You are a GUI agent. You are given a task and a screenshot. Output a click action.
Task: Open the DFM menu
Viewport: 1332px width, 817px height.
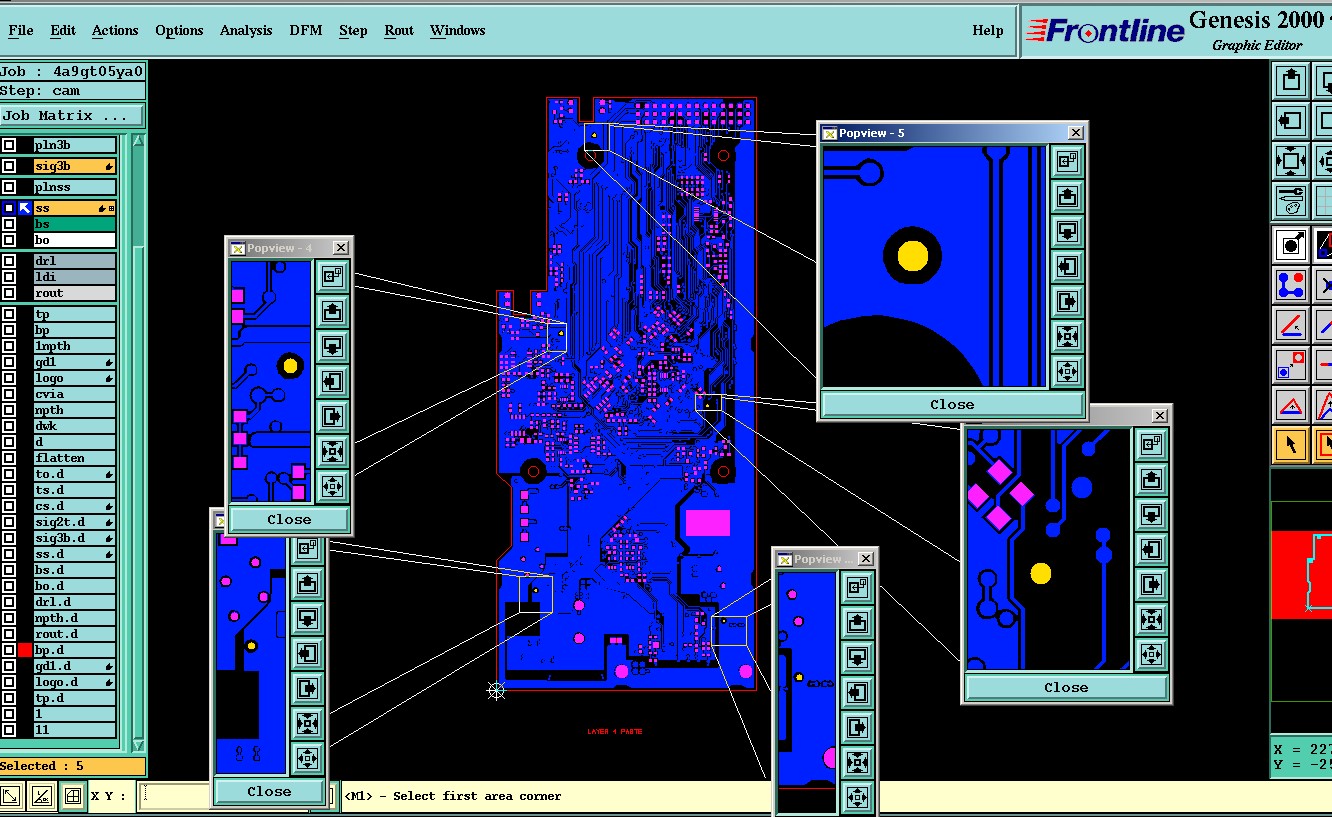(306, 30)
